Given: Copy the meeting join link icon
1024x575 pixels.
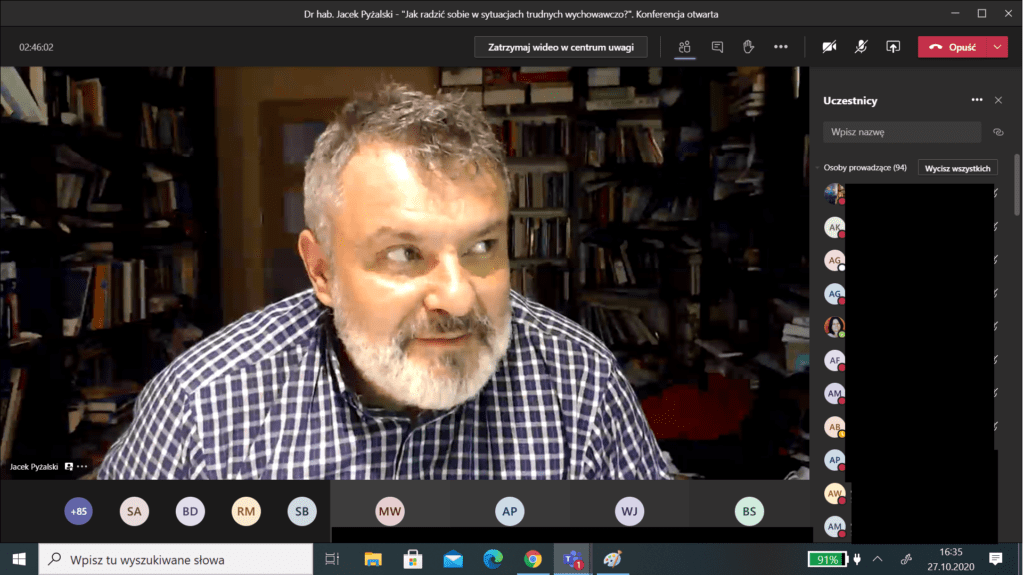Looking at the screenshot, I should pos(997,132).
